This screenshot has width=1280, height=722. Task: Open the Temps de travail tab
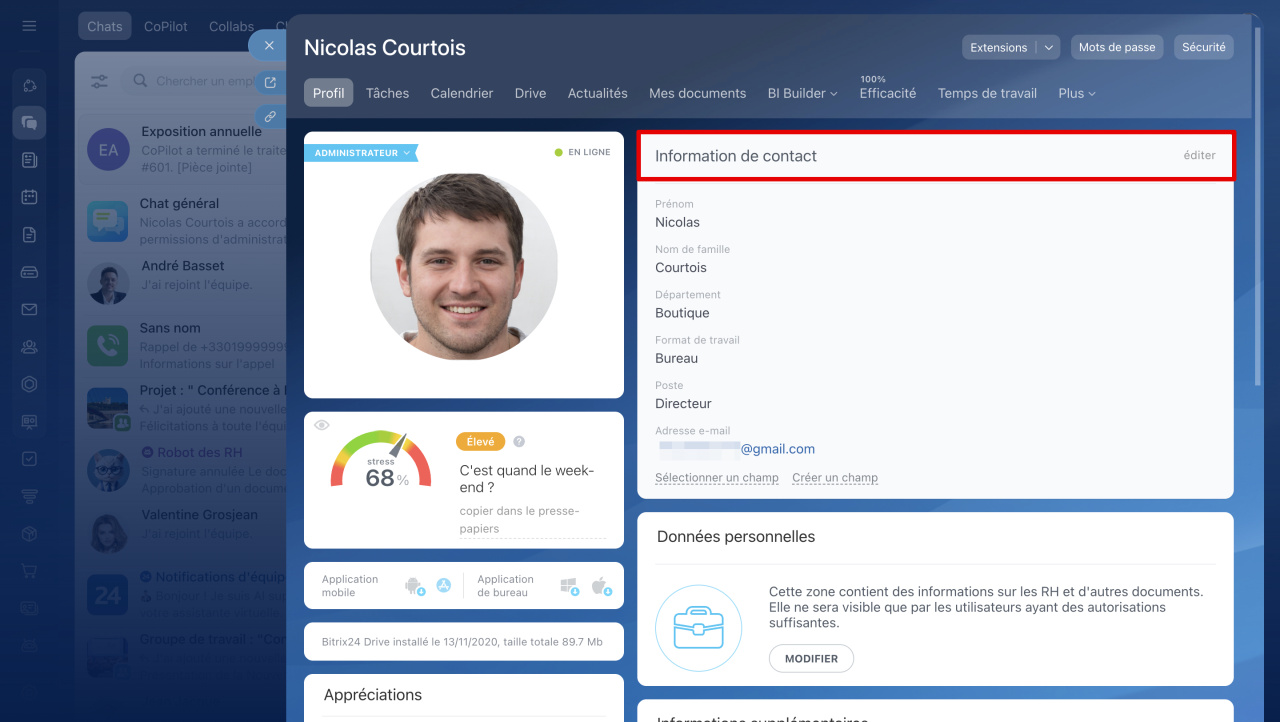click(987, 93)
